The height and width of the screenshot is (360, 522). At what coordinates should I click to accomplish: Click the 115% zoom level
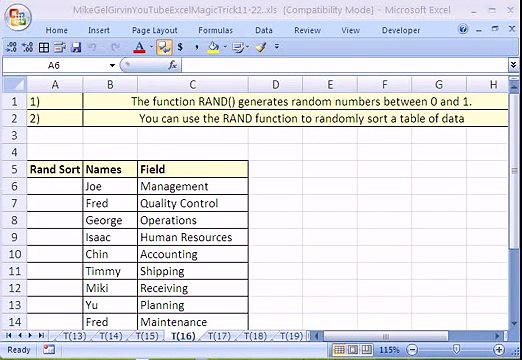point(389,350)
